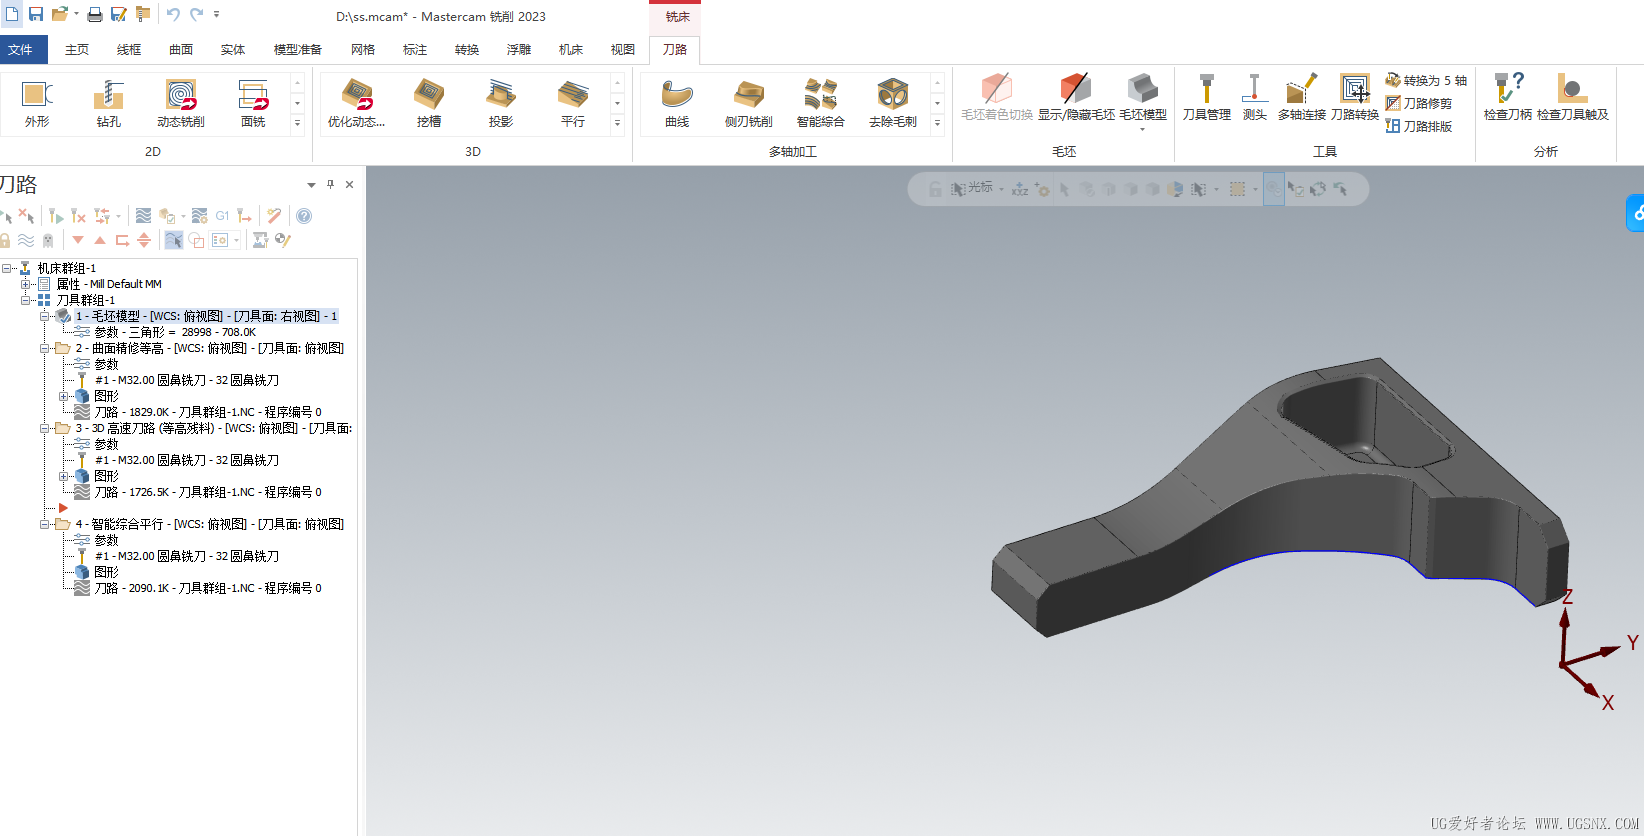Toggle 毛坯着色切换 stock shading
The height and width of the screenshot is (836, 1644).
997,98
